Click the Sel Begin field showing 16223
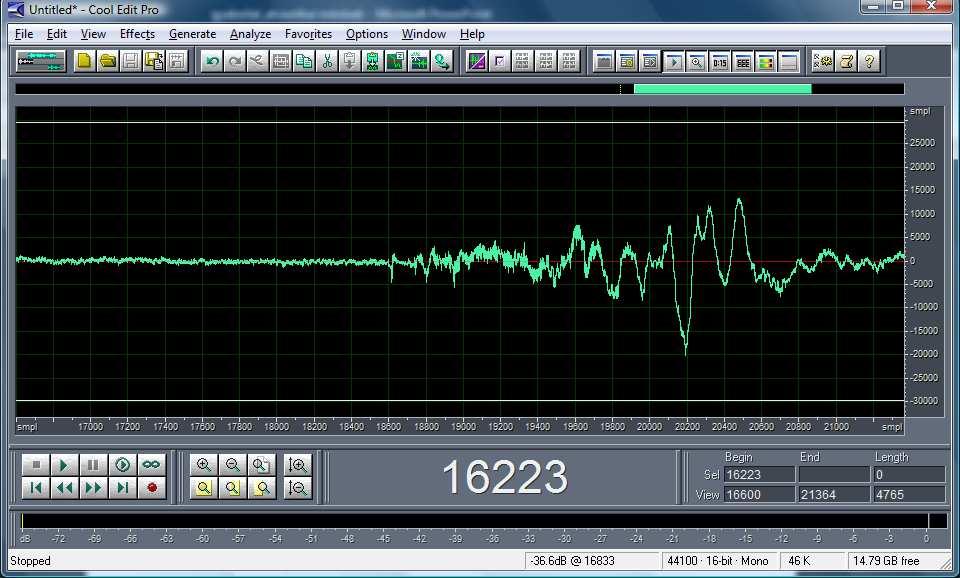Image resolution: width=960 pixels, height=578 pixels. coord(759,475)
